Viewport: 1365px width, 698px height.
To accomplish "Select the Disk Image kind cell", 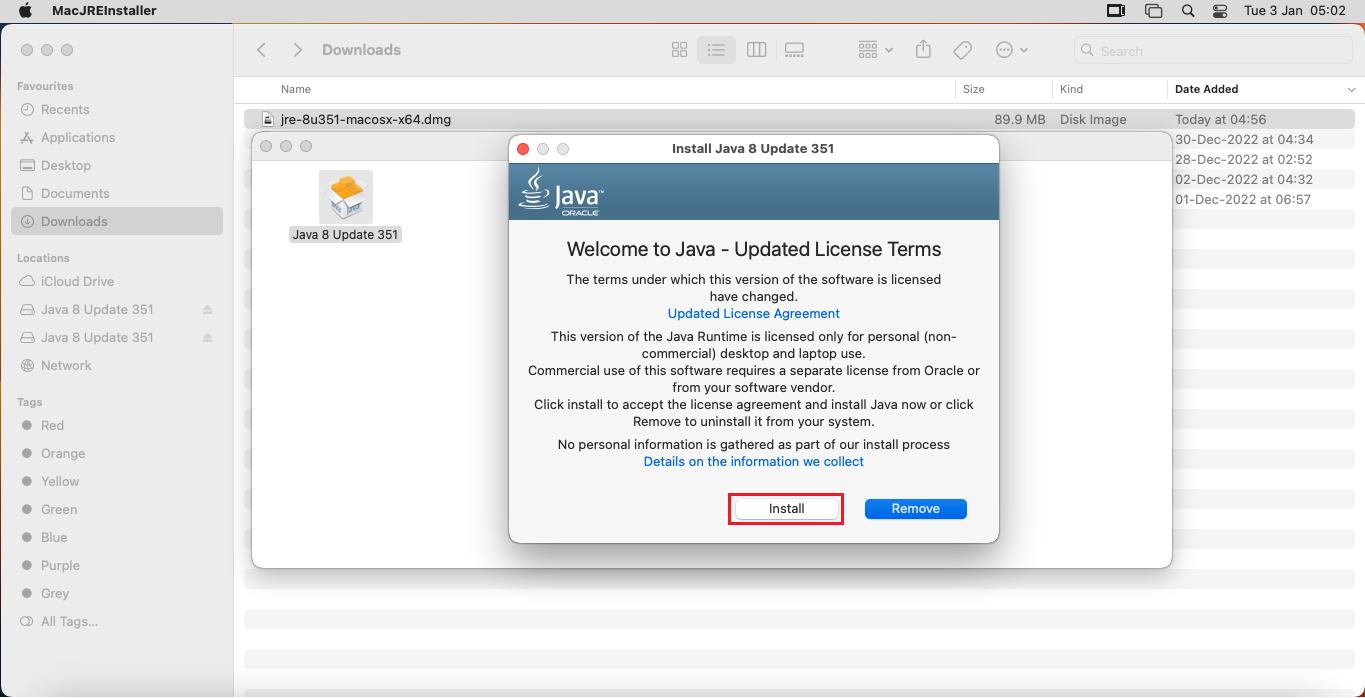I will point(1093,119).
